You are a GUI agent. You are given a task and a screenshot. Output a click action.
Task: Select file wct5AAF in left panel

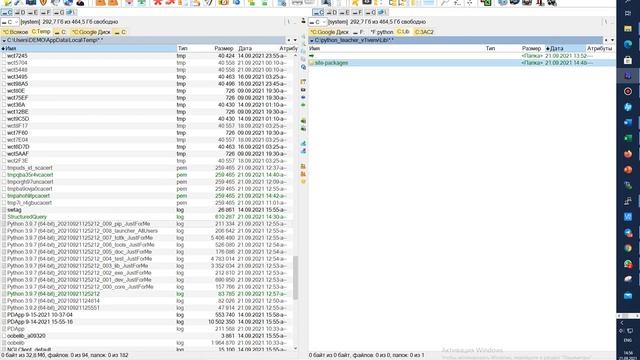click(147, 154)
